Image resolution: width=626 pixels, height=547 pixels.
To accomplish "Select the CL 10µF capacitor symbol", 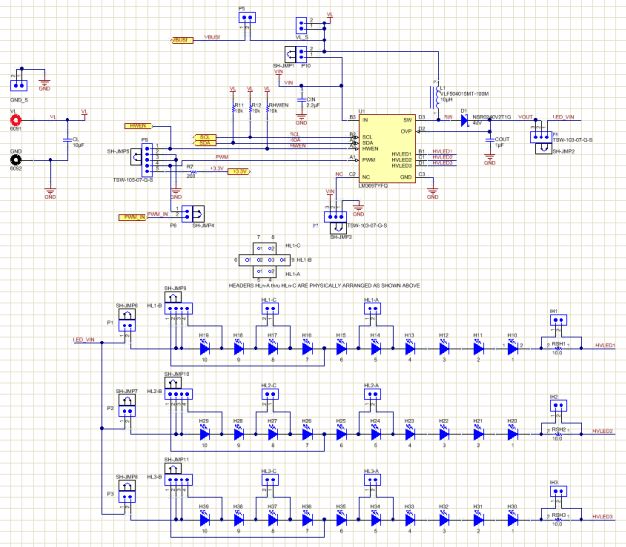I will pos(67,140).
